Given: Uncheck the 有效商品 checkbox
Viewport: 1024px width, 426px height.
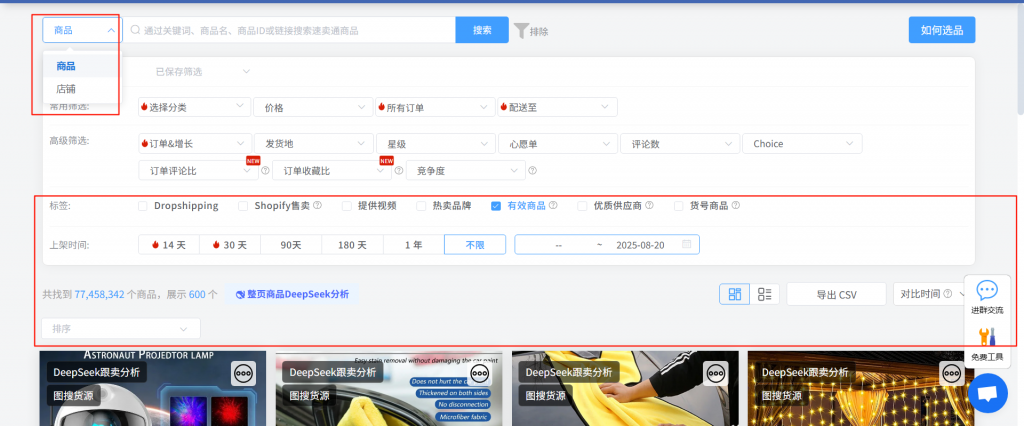Looking at the screenshot, I should (x=496, y=206).
